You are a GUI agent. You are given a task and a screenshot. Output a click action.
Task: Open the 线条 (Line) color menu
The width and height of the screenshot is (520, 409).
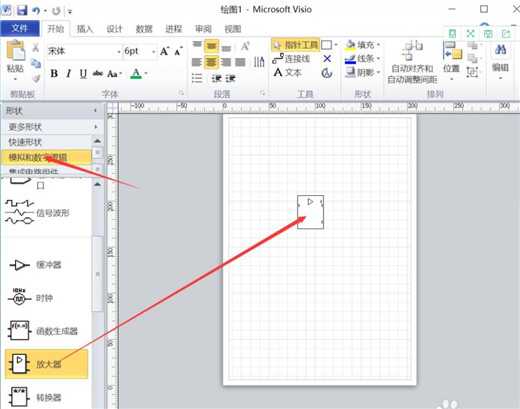[363, 59]
